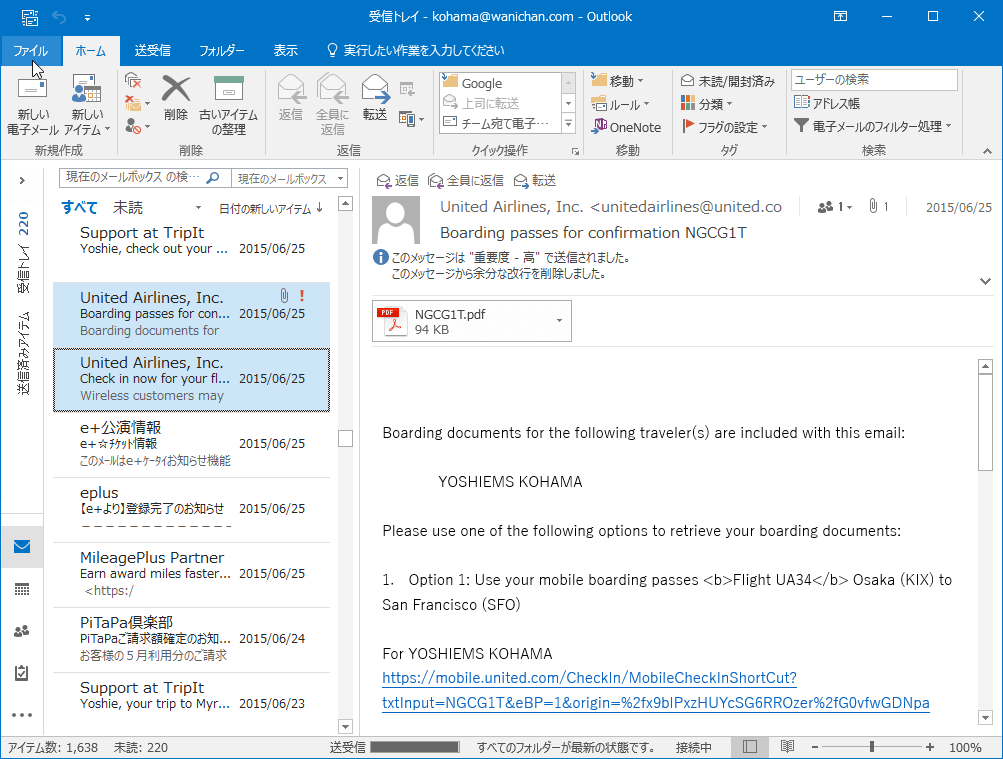
Task: Open the junk mail icon menu
Action: [x=136, y=127]
